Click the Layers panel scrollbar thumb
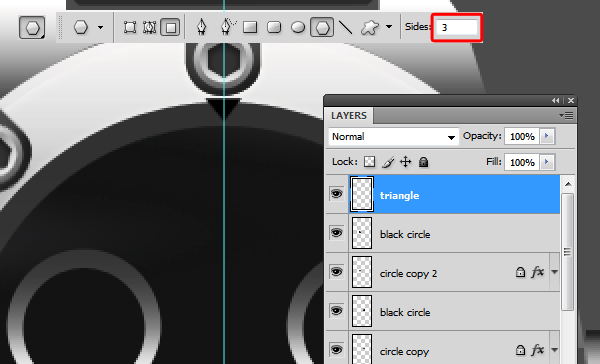Viewport: 600px width, 364px height. point(568,252)
